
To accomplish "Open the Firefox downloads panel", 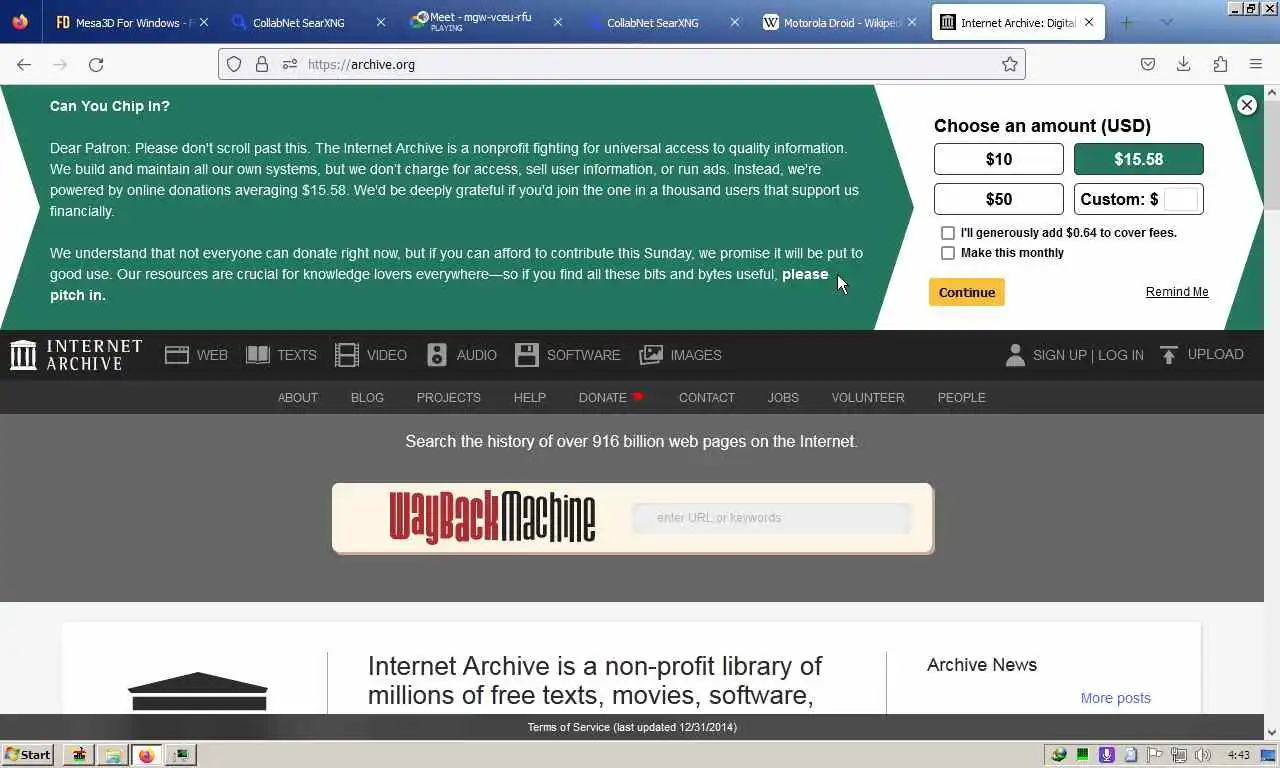I will [1183, 64].
